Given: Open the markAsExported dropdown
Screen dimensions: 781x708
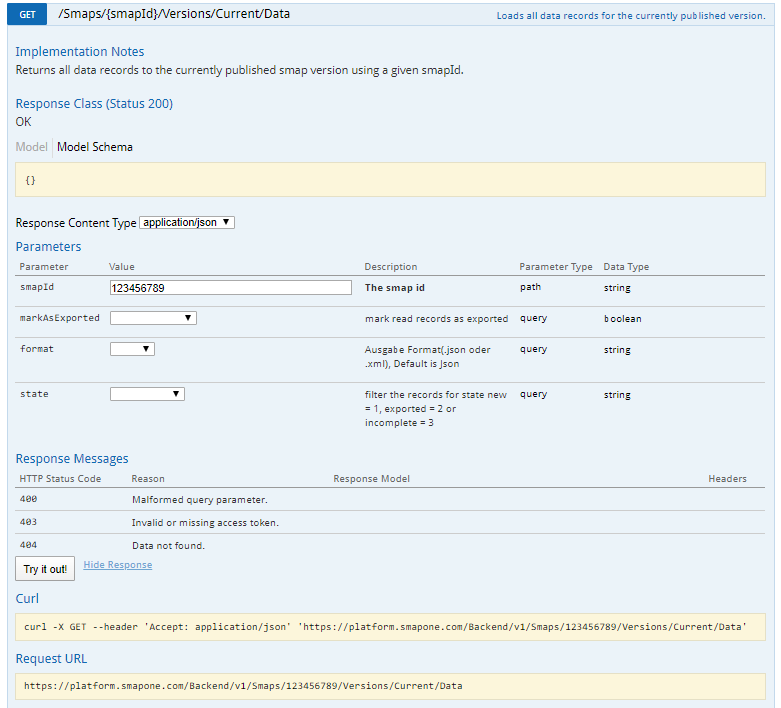Looking at the screenshot, I should [x=153, y=318].
